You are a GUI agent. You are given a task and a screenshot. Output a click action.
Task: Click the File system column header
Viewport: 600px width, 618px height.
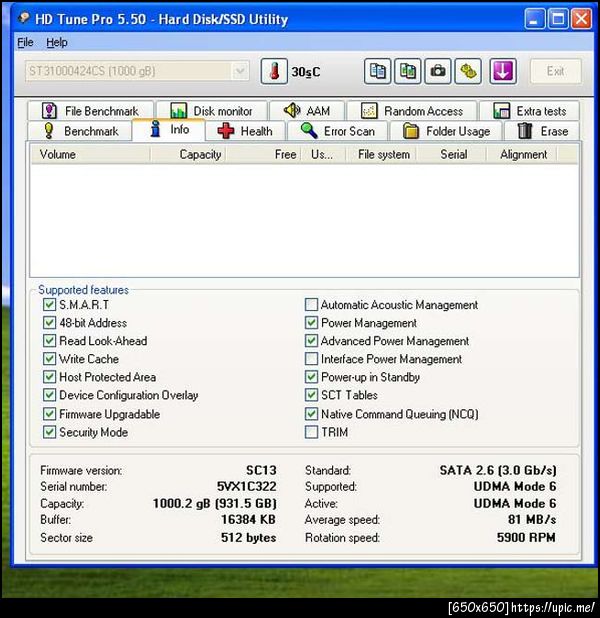(x=382, y=154)
